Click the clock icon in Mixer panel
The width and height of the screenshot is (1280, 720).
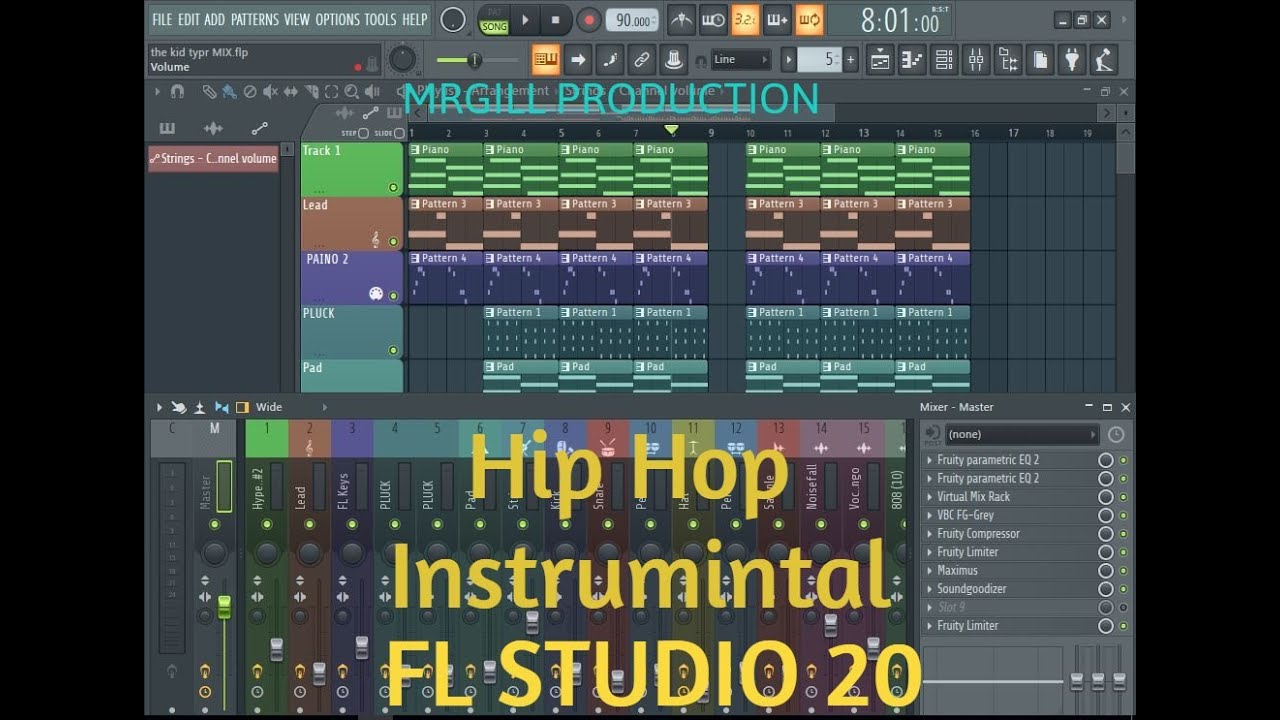point(1116,434)
